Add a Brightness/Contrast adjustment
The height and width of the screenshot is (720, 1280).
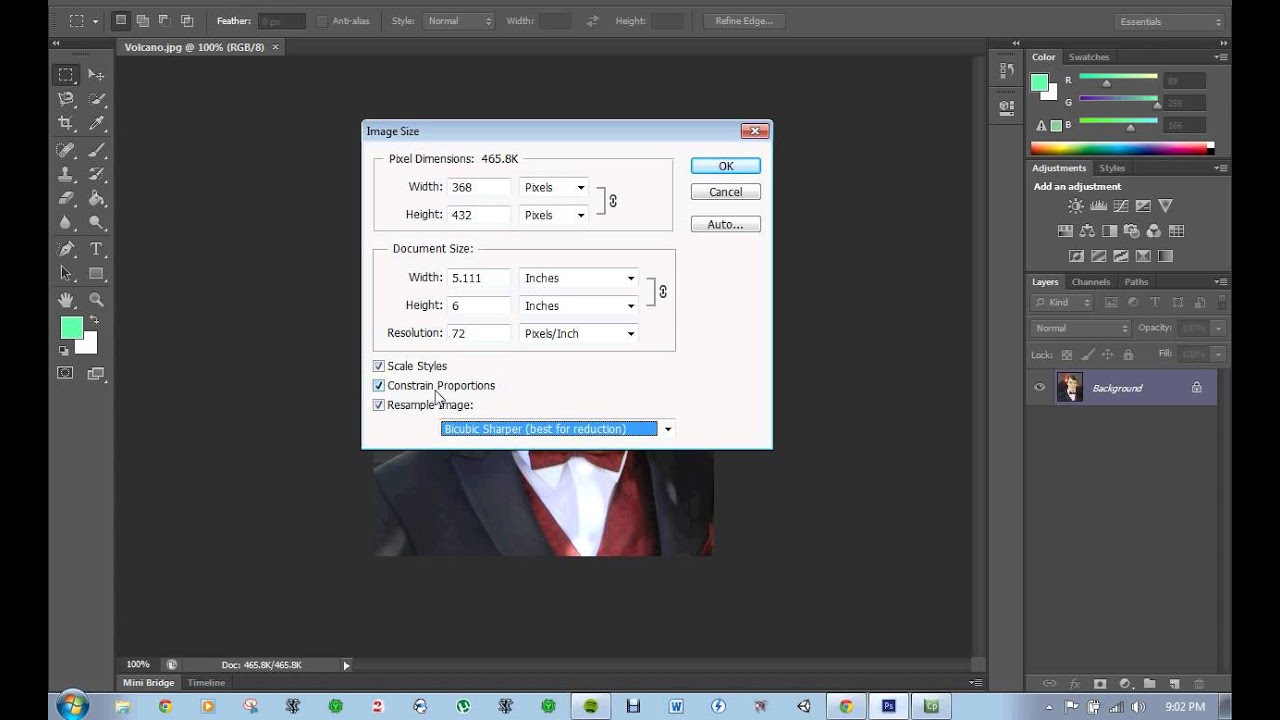[1075, 206]
